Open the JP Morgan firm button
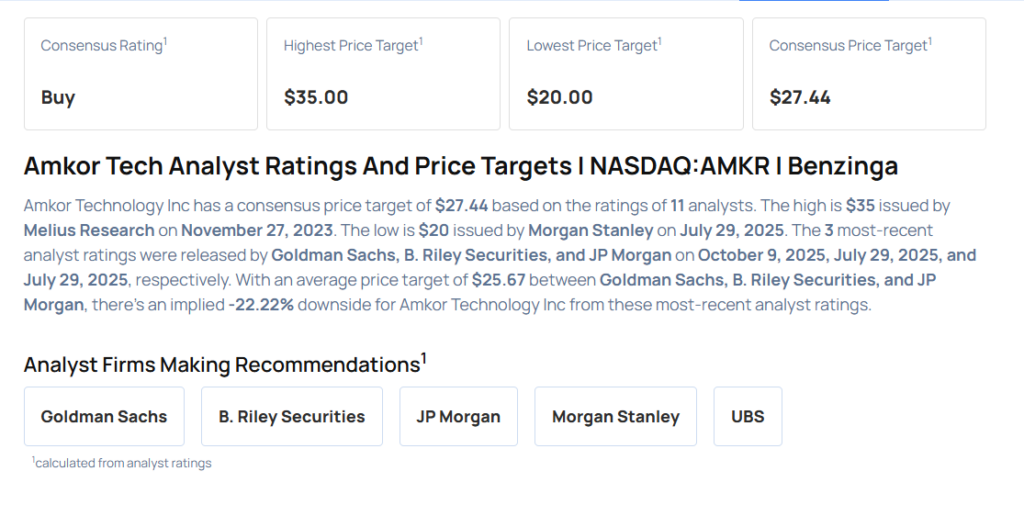 tap(458, 416)
